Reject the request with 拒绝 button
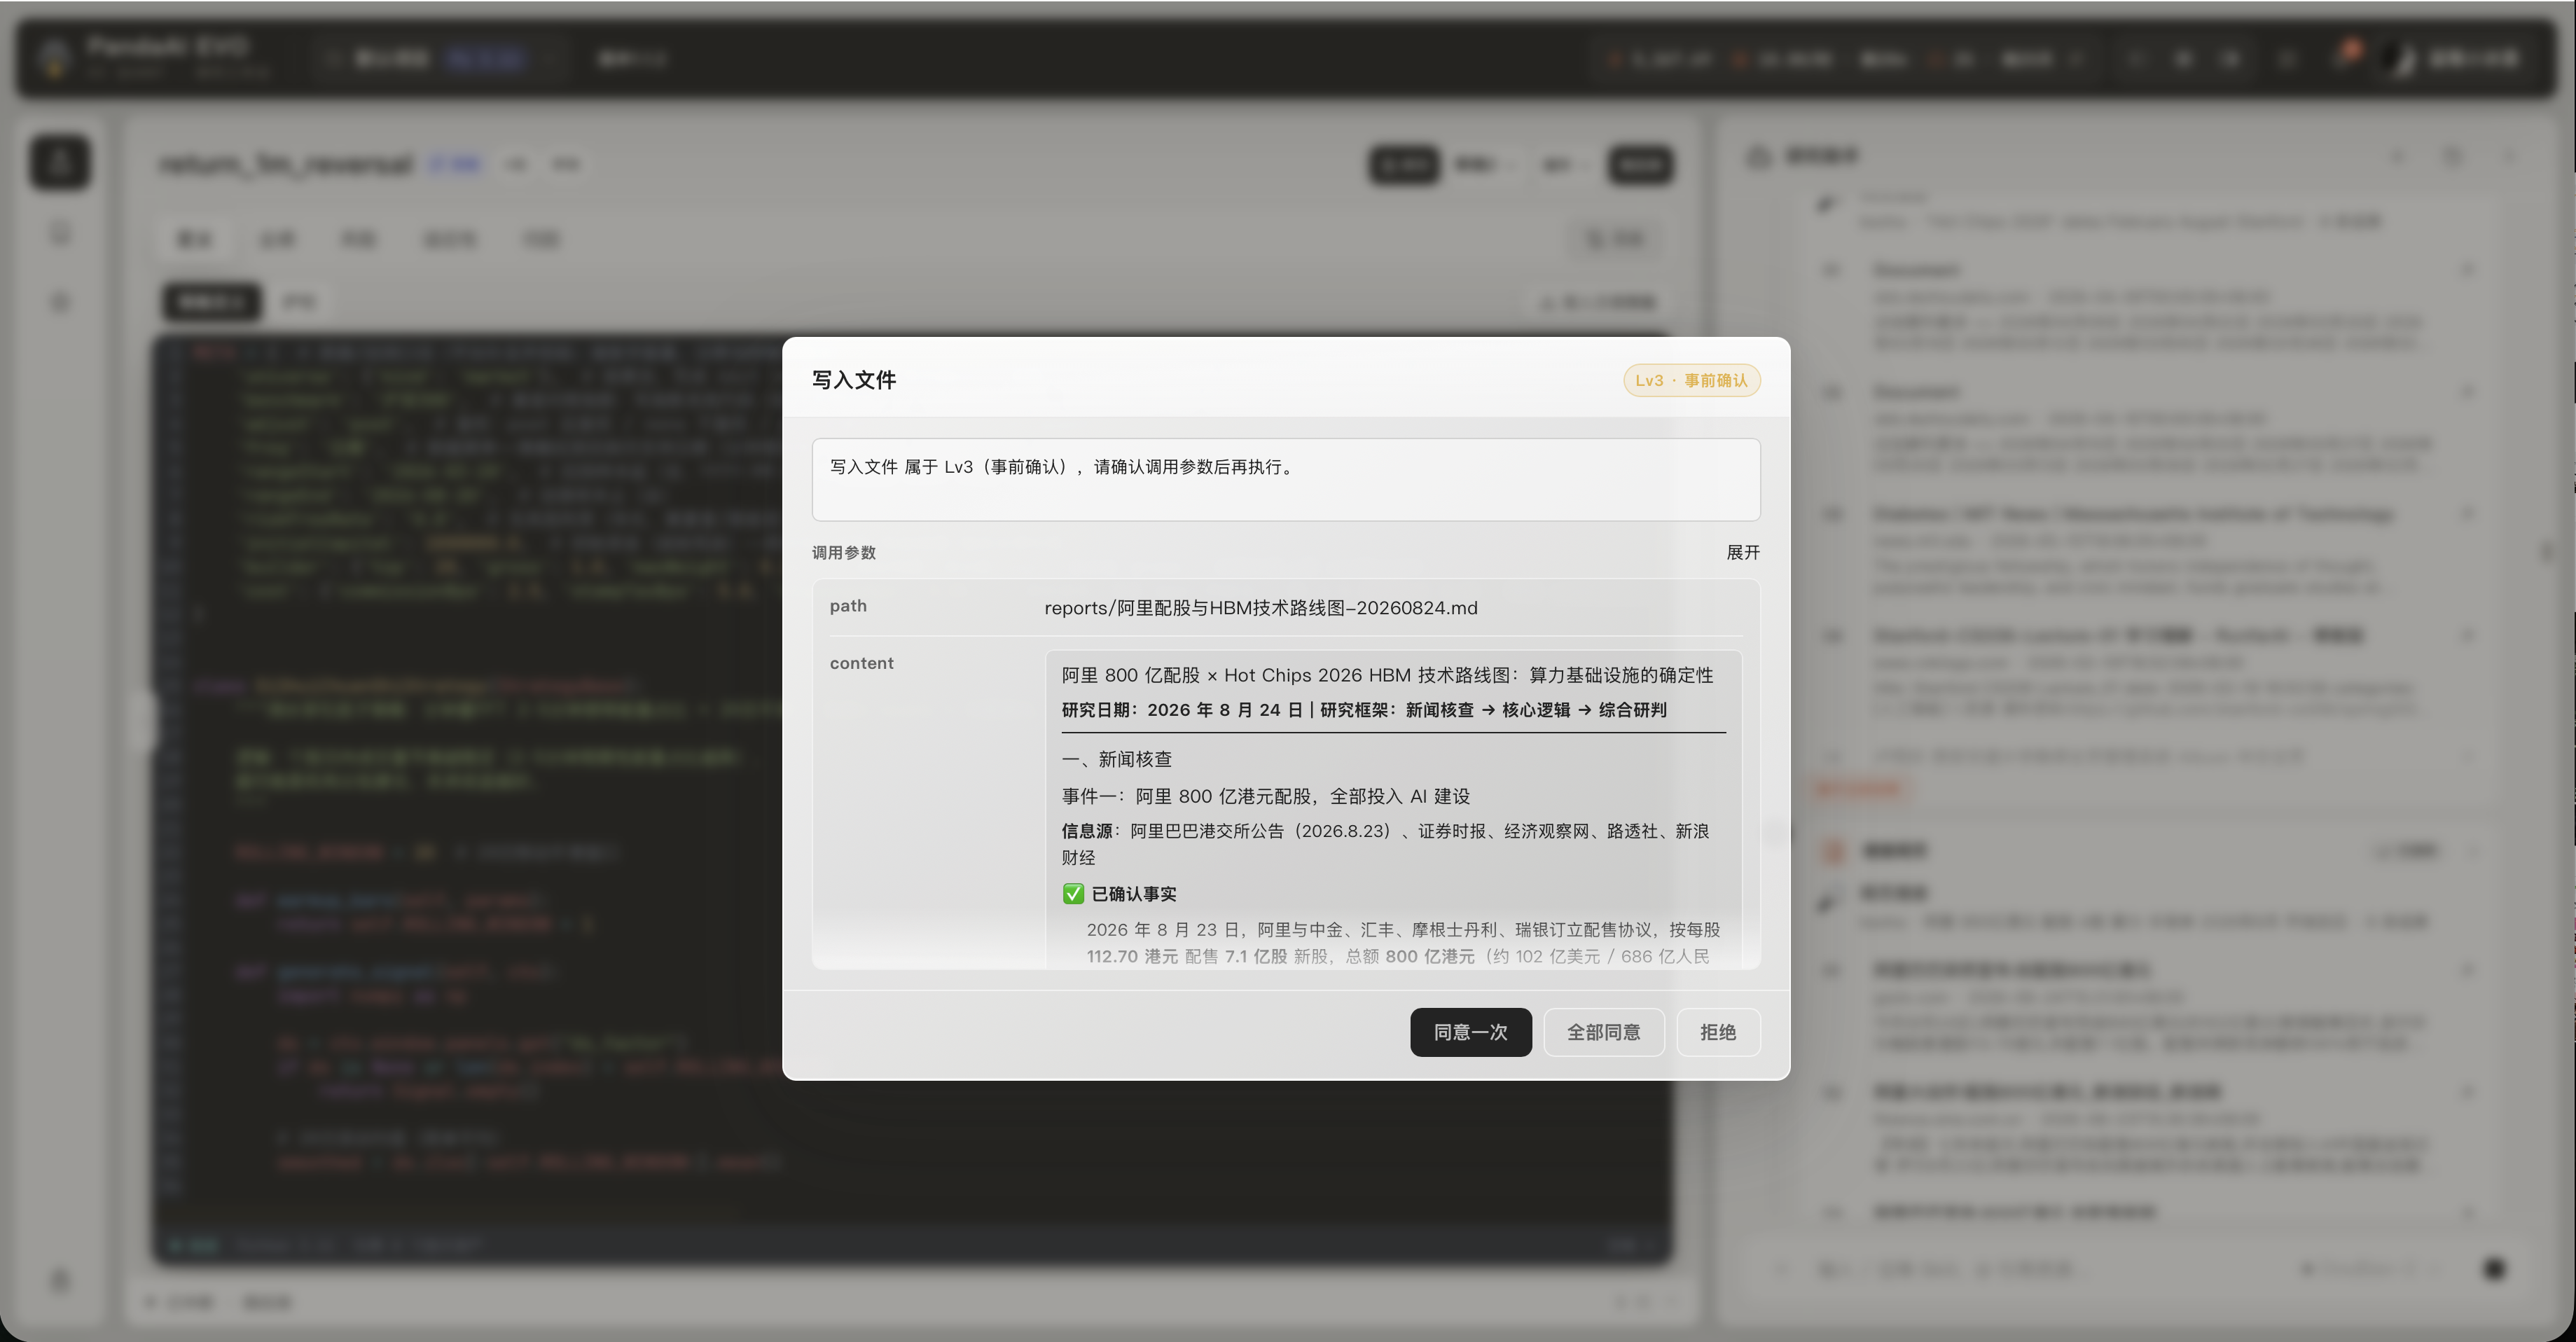 tap(1717, 1032)
